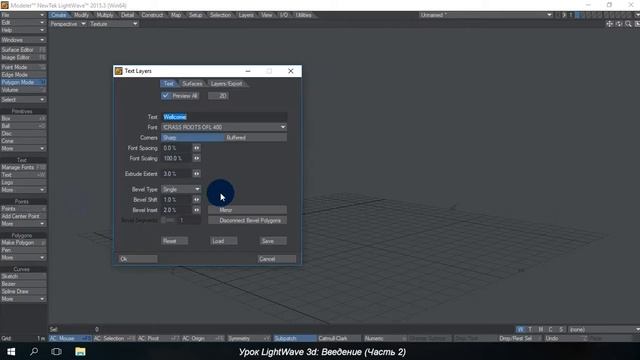Toggle Symmetry in the bottom bar
640x360 pixels.
249,338
